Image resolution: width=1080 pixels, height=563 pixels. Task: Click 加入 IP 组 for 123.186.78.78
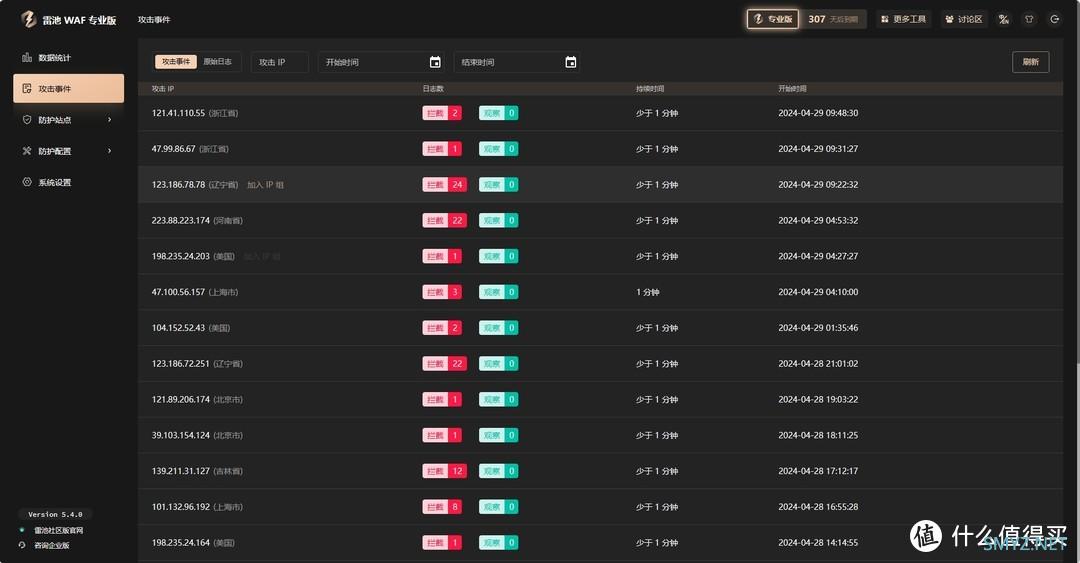click(x=265, y=185)
